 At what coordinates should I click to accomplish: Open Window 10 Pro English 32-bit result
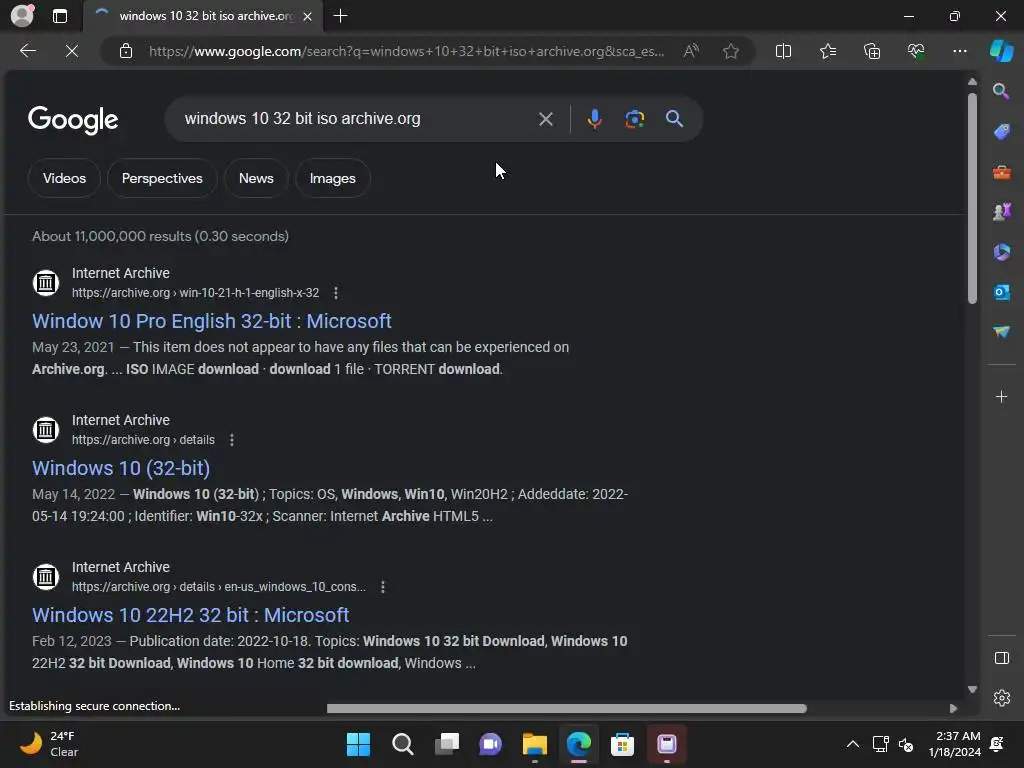coord(212,321)
